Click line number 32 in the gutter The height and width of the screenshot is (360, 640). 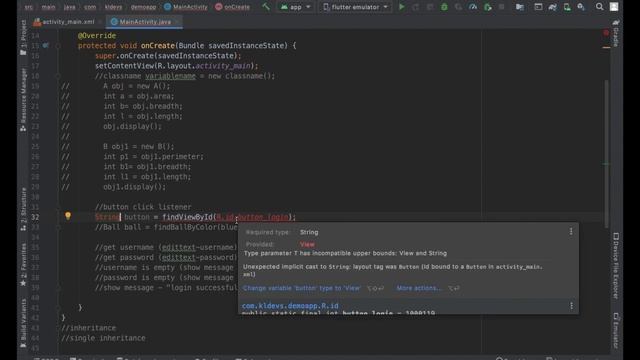click(x=35, y=217)
